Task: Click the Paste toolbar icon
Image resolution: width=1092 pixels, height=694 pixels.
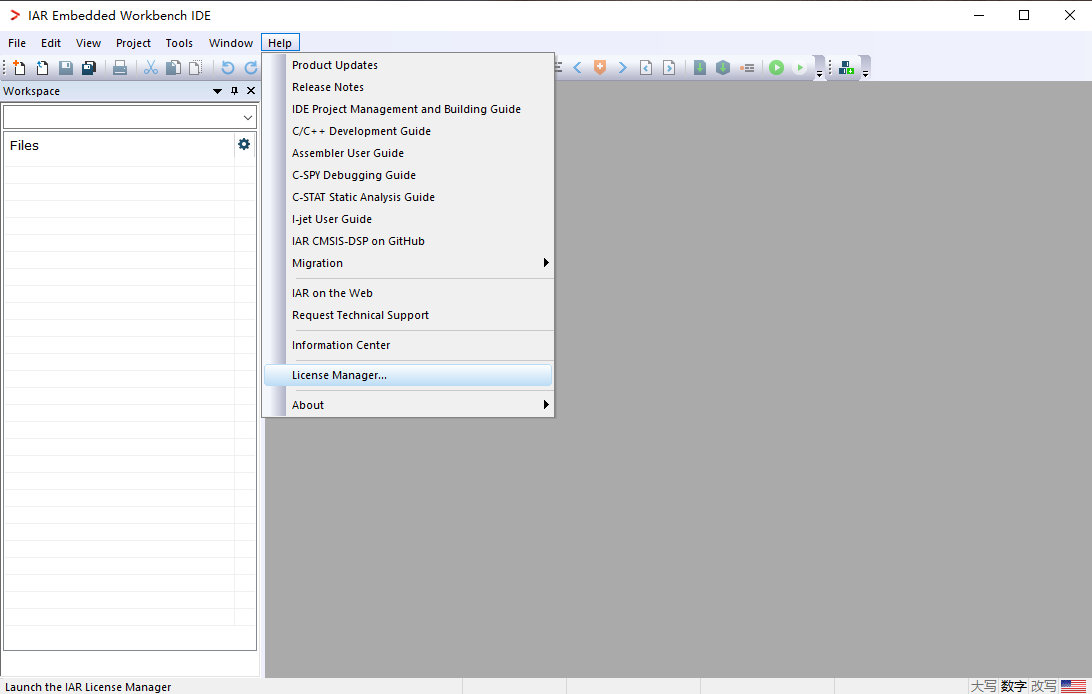Action: click(196, 68)
